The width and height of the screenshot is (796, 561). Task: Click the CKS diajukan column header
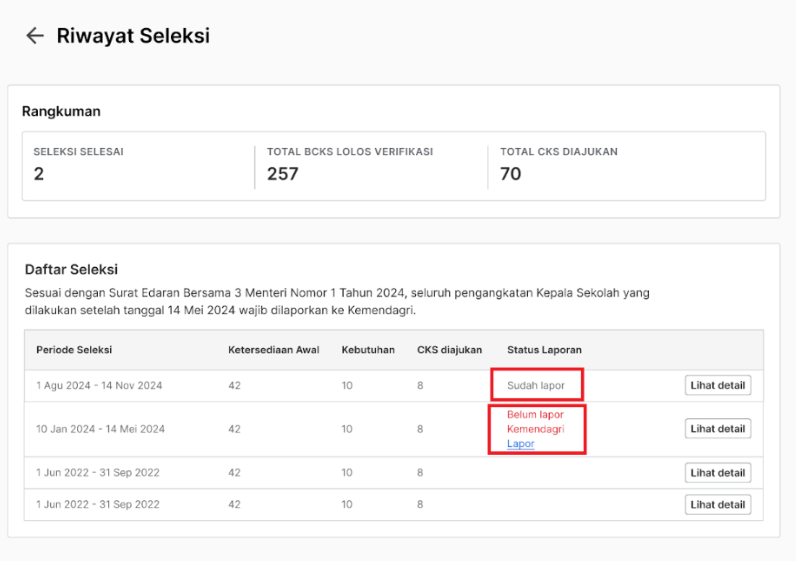coord(449,350)
